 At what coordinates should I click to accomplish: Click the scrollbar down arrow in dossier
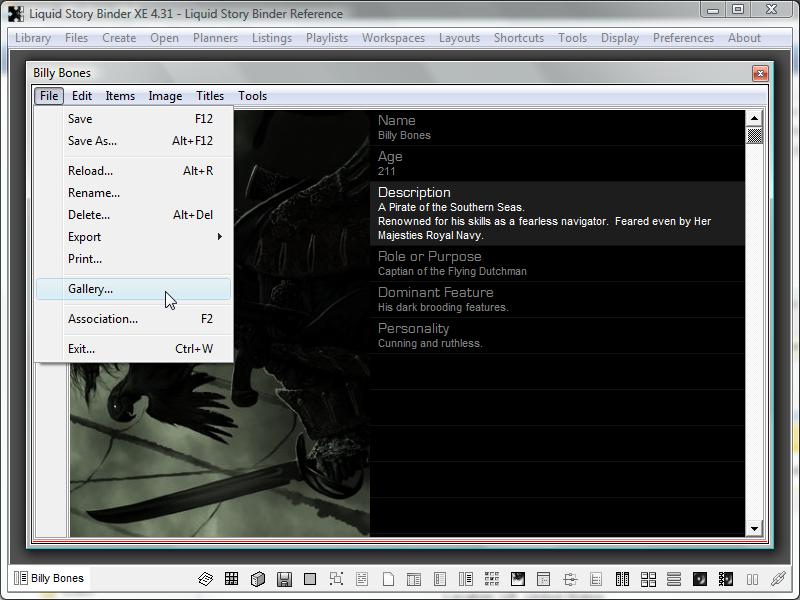coord(755,528)
